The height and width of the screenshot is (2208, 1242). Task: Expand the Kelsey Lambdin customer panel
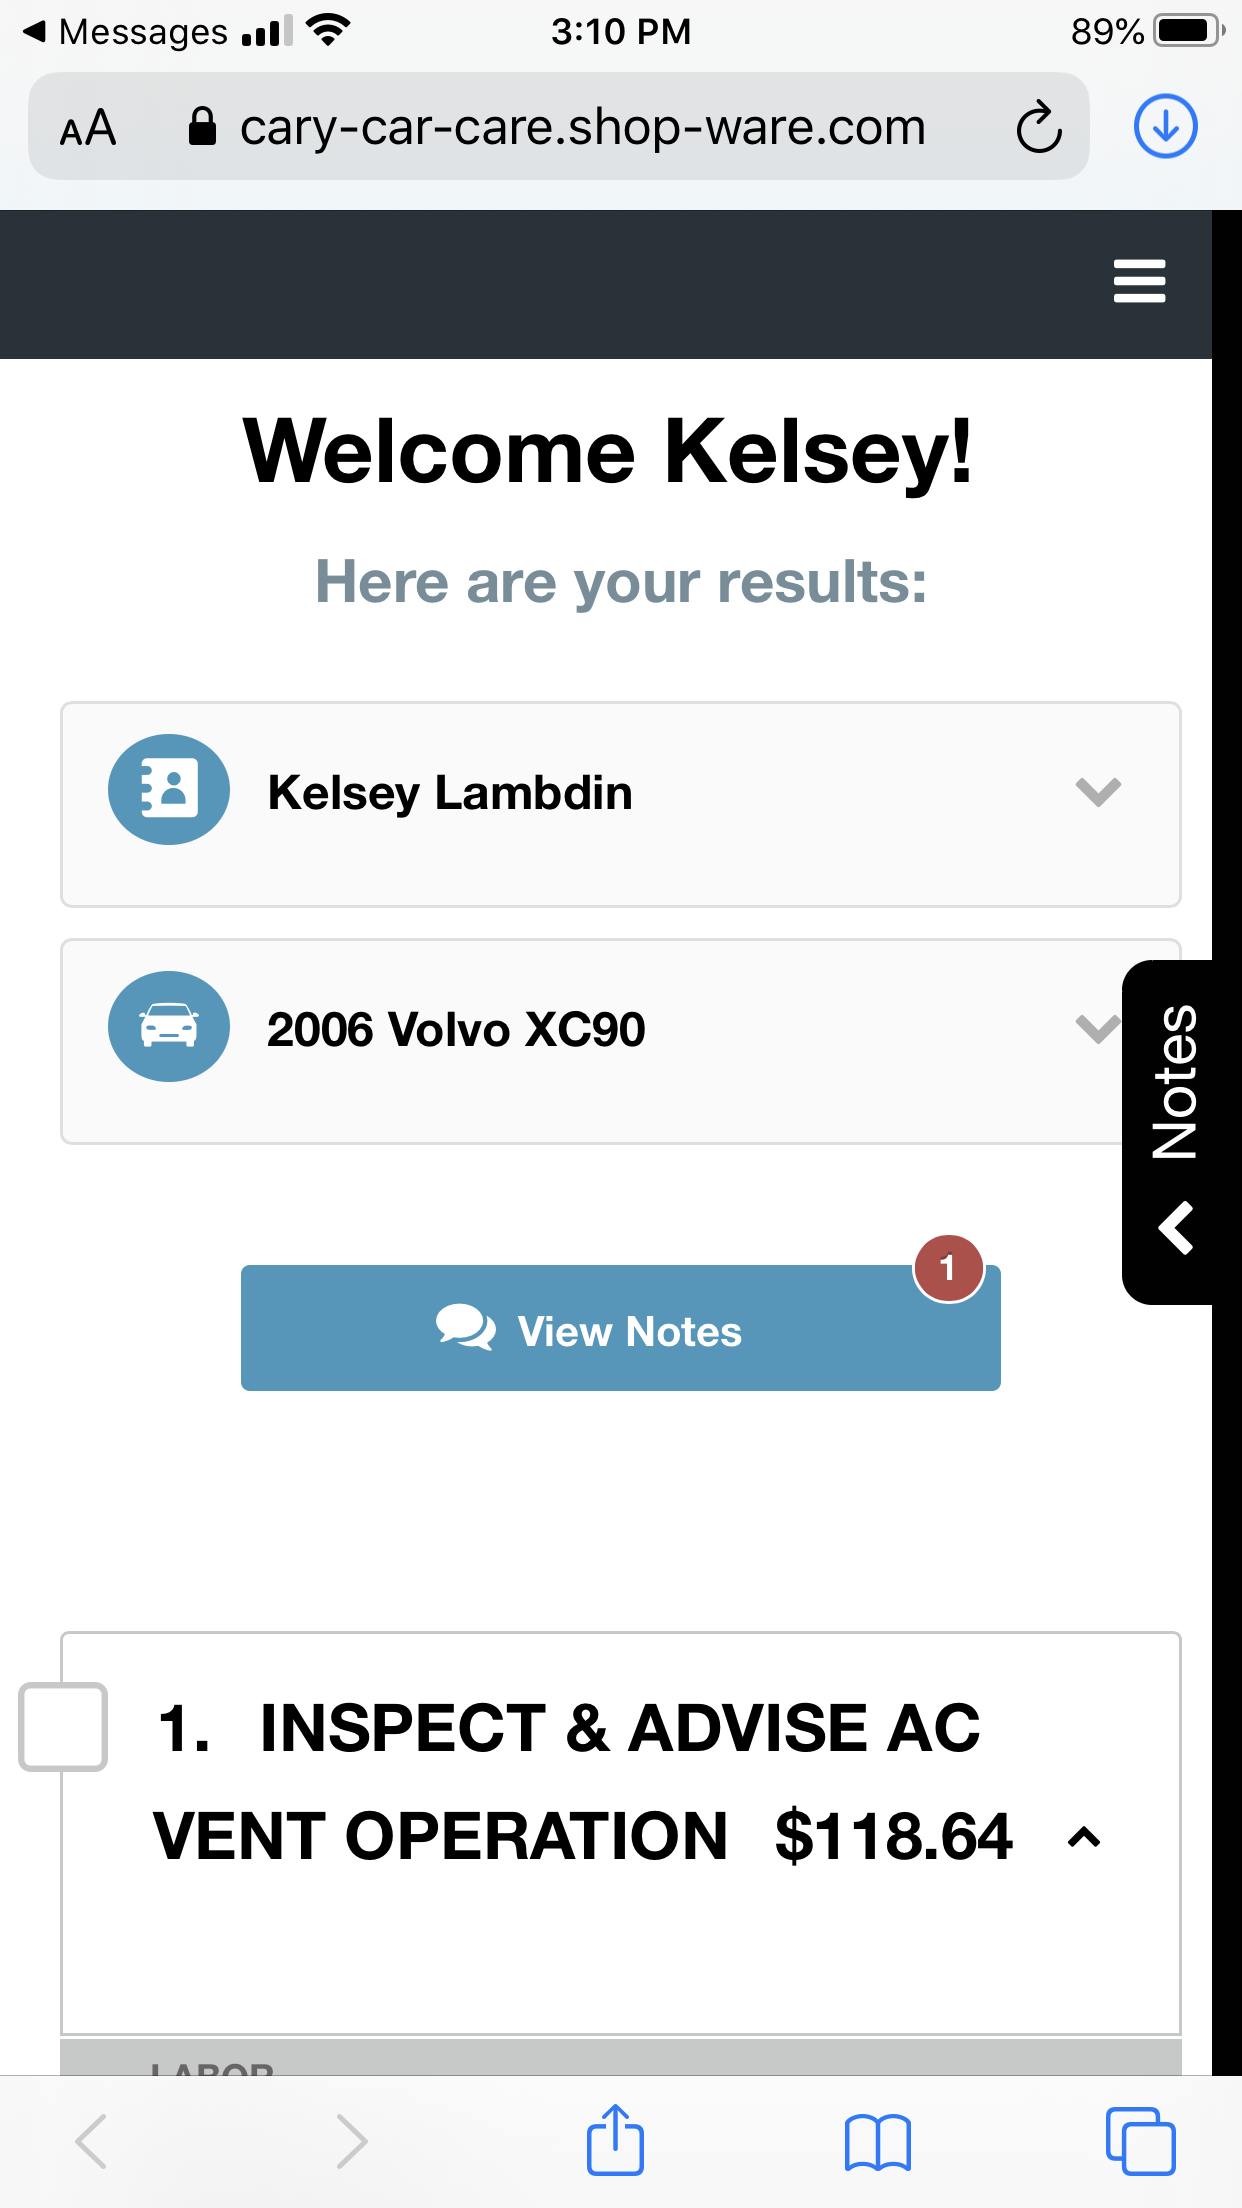(x=1097, y=792)
